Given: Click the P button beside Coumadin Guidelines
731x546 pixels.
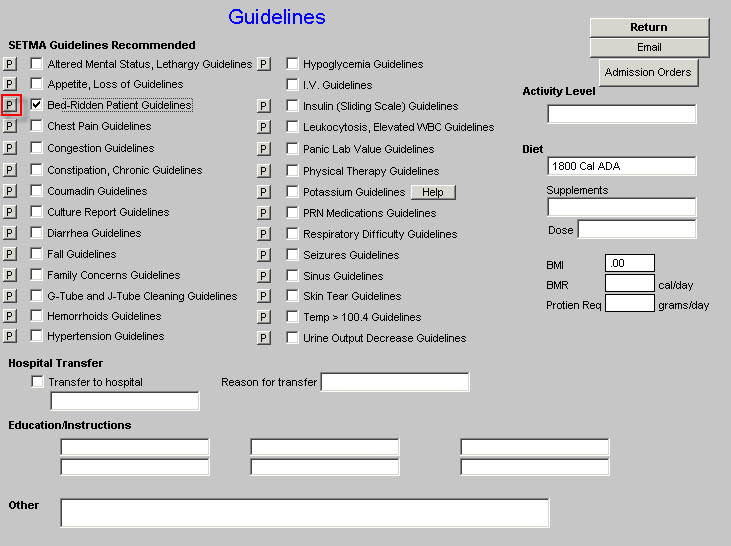Looking at the screenshot, I should [9, 191].
